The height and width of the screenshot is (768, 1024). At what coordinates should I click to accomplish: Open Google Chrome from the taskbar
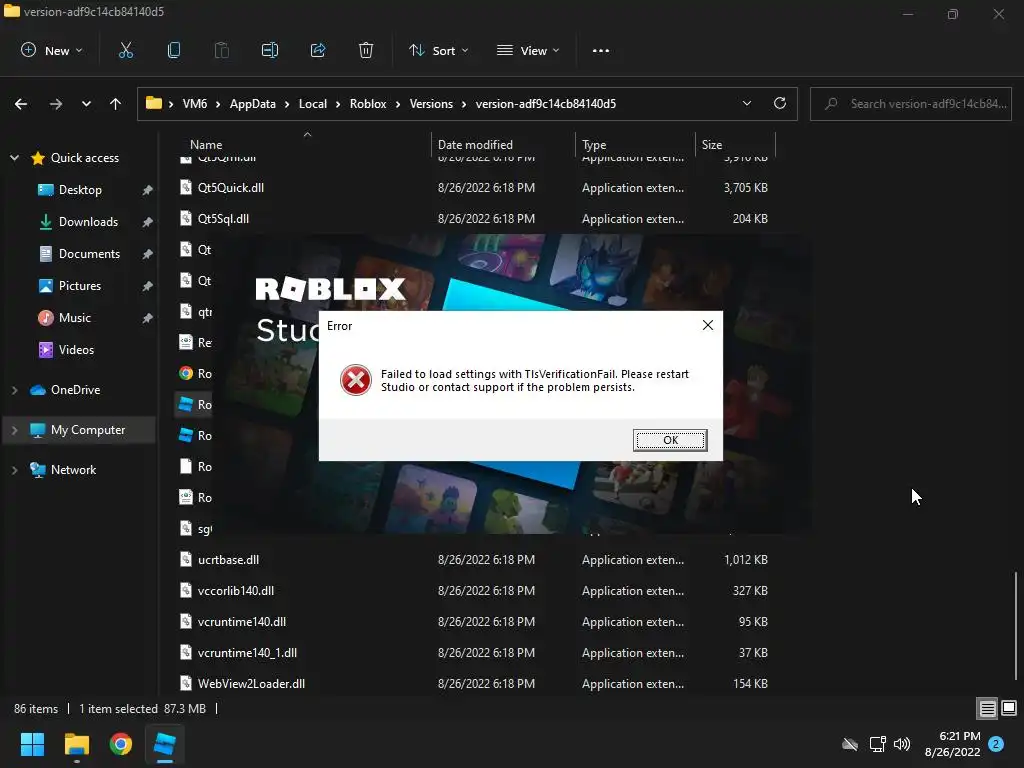[x=121, y=744]
